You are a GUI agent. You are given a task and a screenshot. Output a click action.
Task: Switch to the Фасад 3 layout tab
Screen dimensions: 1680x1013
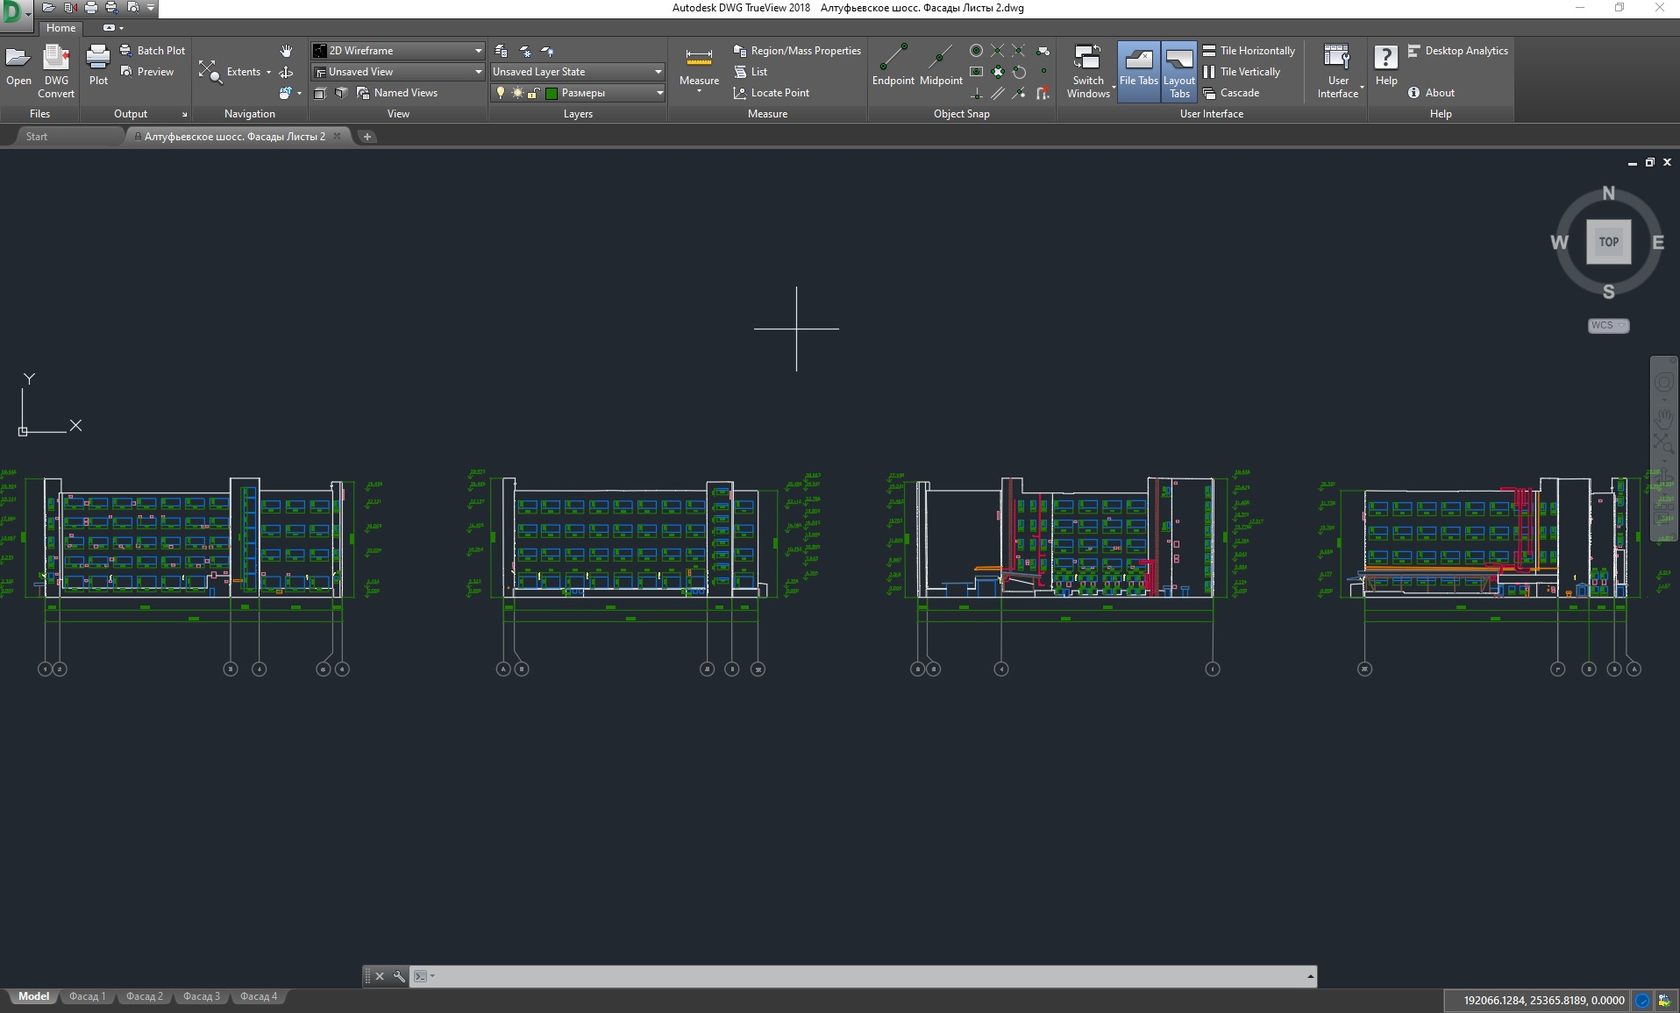(x=201, y=996)
